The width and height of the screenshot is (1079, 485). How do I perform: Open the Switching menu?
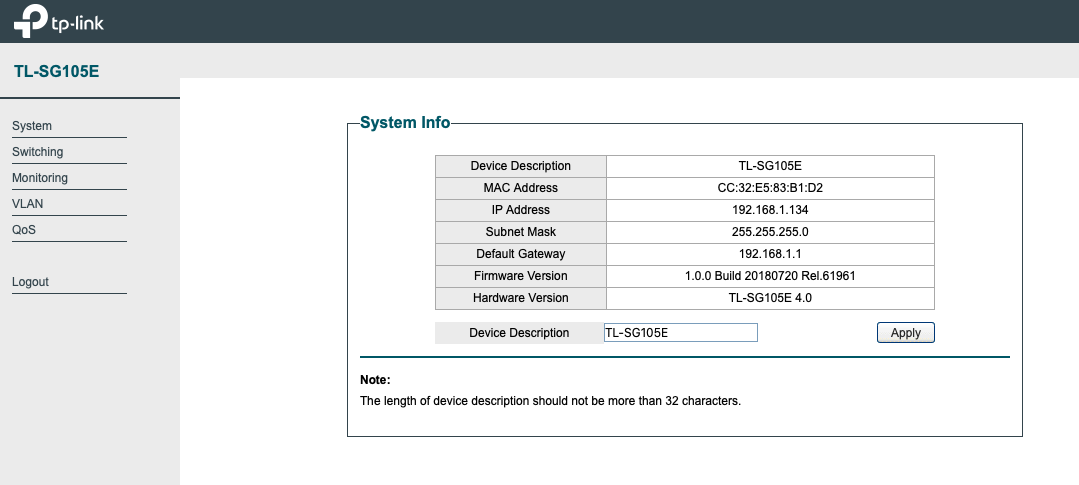(37, 152)
